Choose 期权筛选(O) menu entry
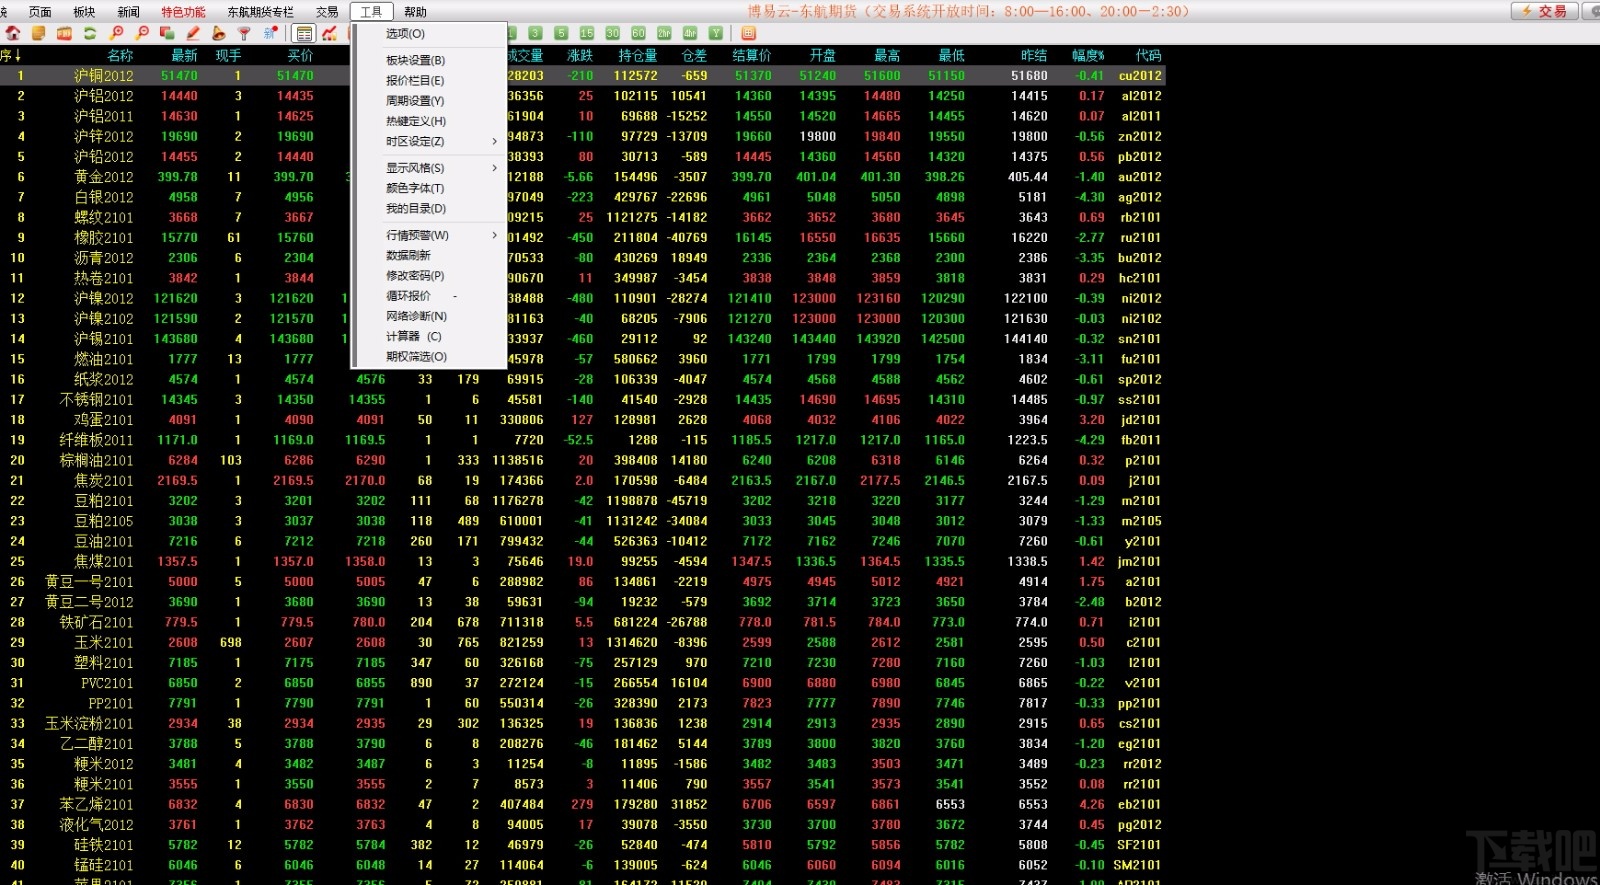Screen dimensions: 1600x885 coord(429,356)
